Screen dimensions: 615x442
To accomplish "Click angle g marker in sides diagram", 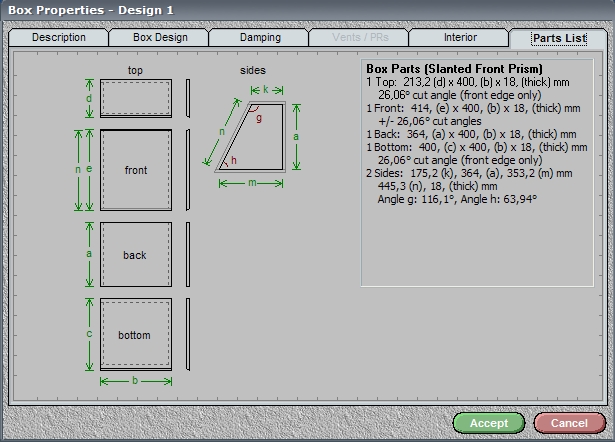I will [258, 117].
